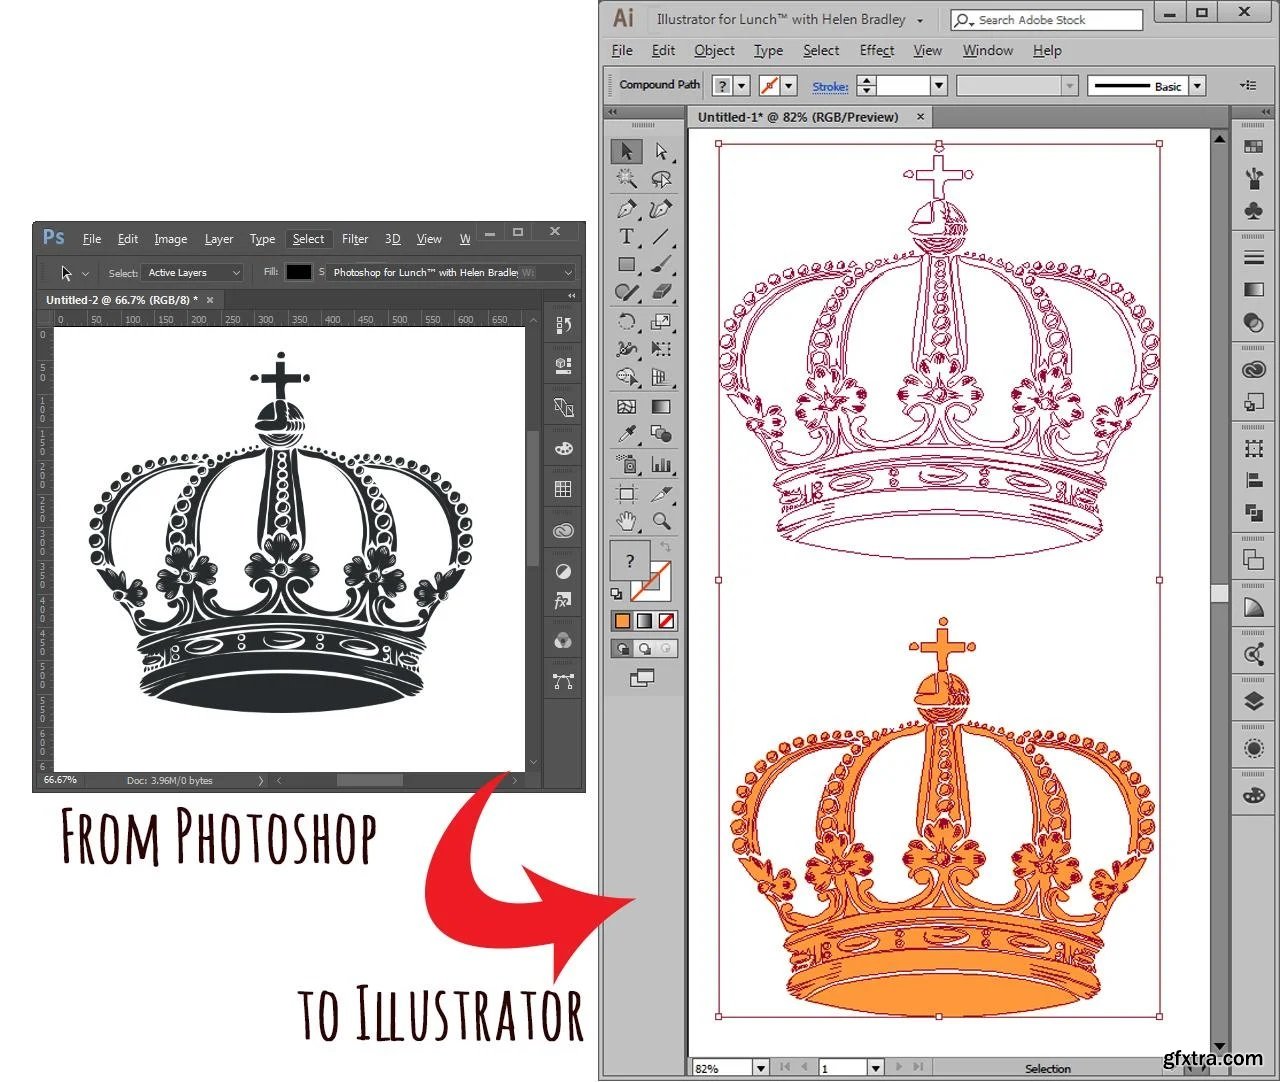The height and width of the screenshot is (1082, 1280).
Task: Click the Stroke link in control bar
Action: pos(830,86)
